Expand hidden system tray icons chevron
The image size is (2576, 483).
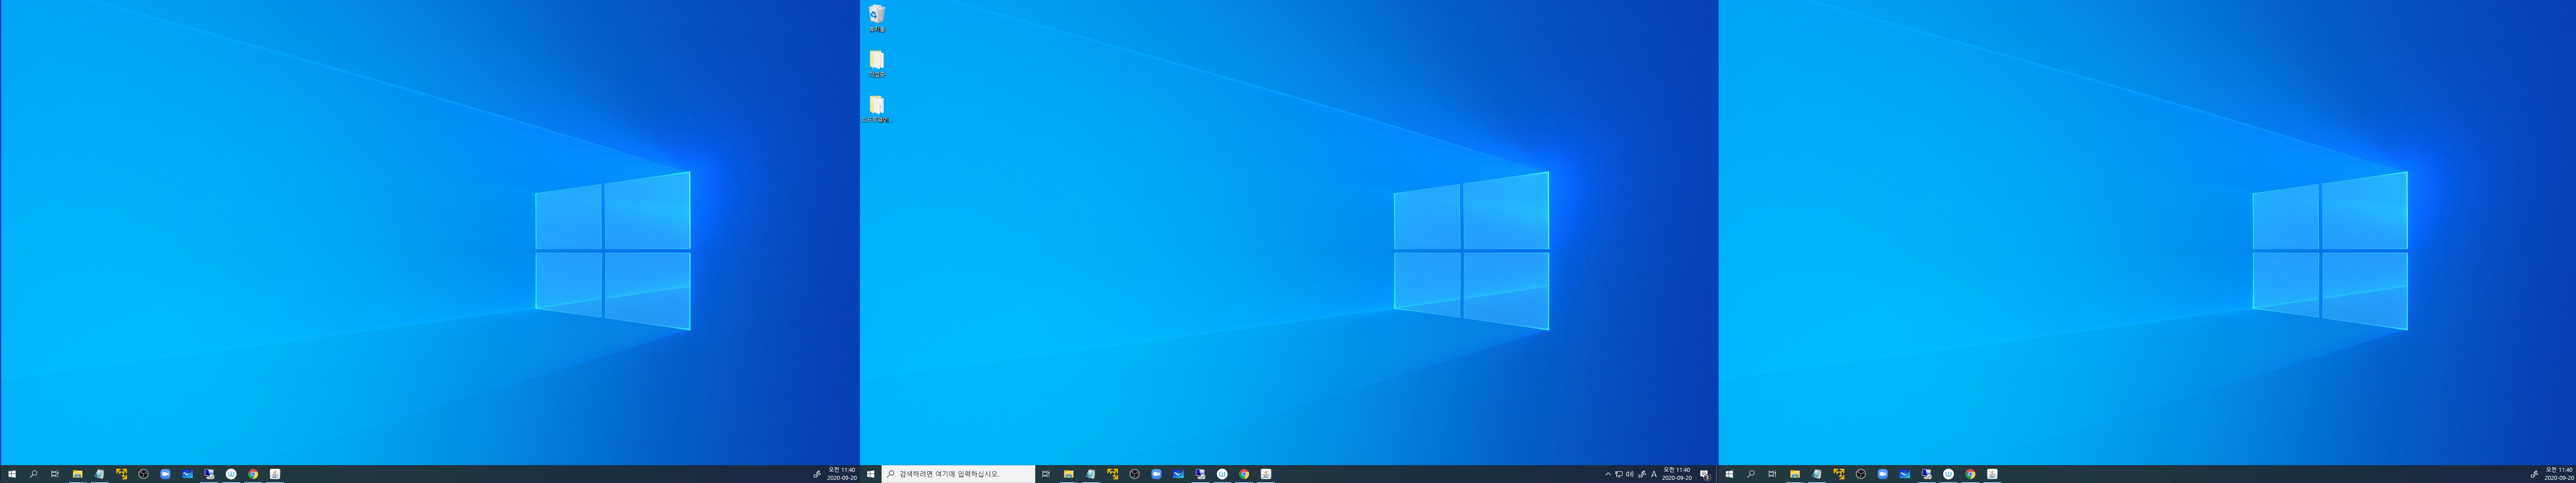[1608, 474]
